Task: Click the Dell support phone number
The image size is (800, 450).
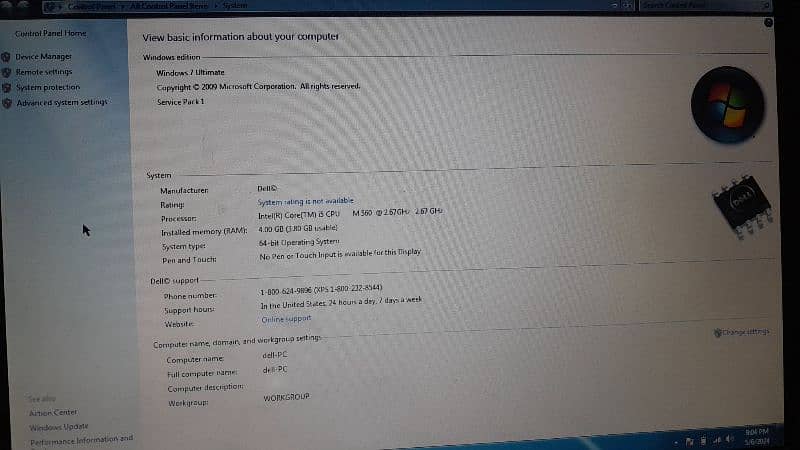Action: [x=321, y=290]
